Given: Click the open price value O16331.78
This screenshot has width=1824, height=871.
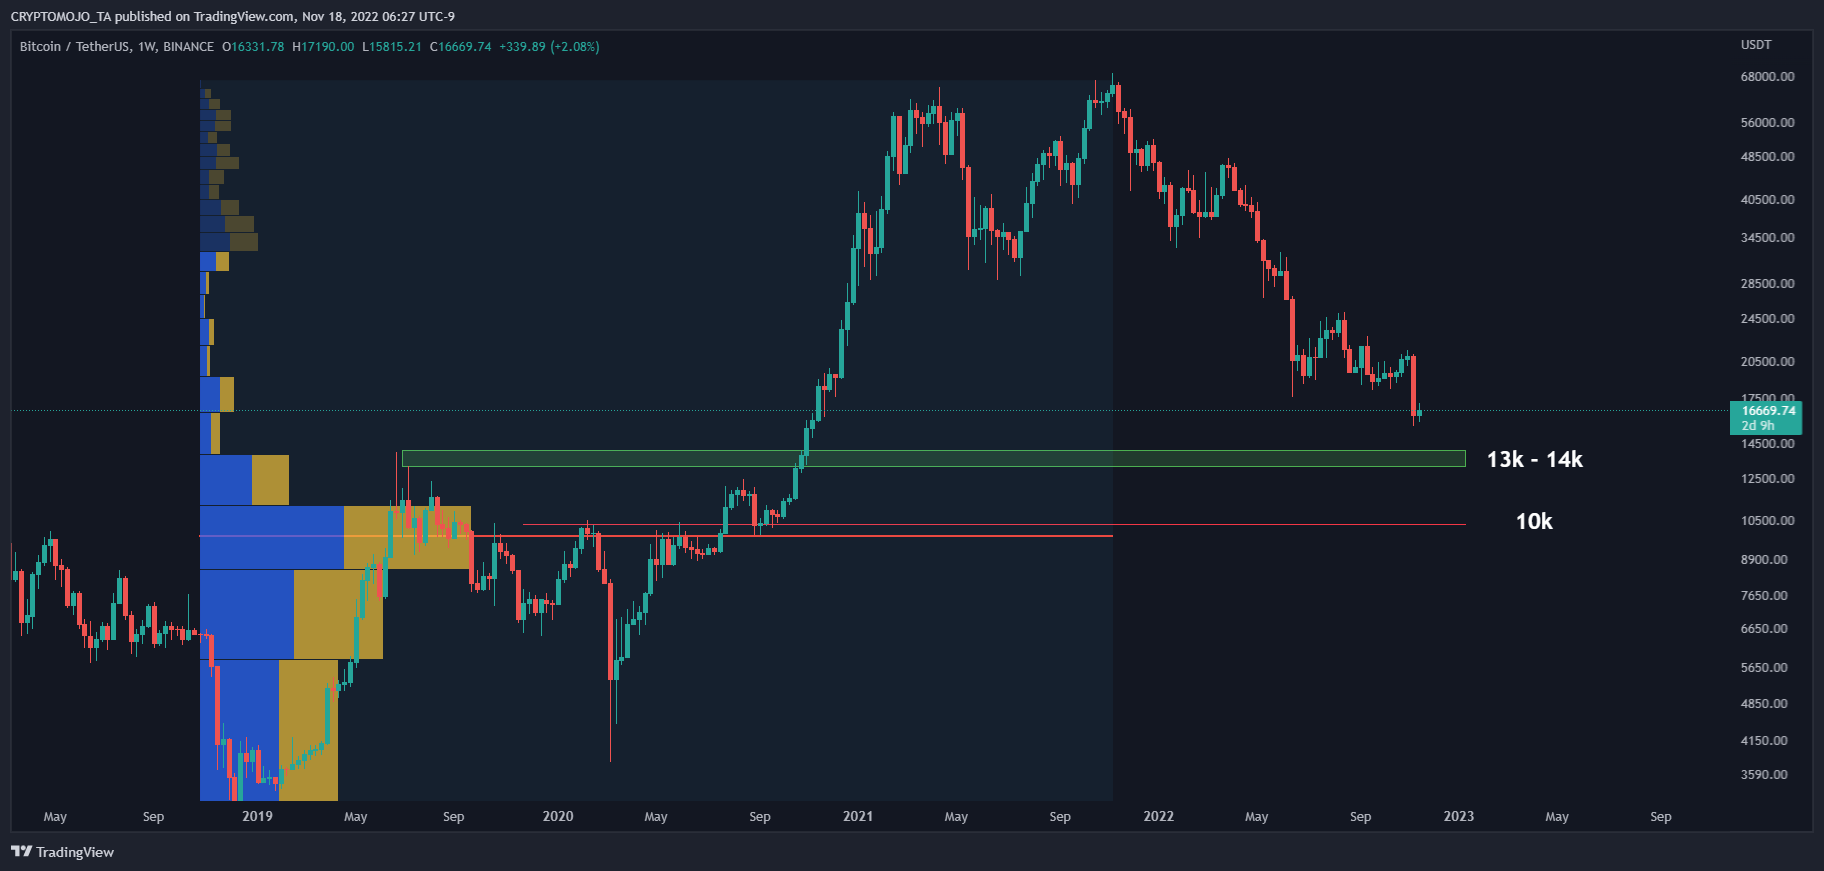Looking at the screenshot, I should coord(253,47).
